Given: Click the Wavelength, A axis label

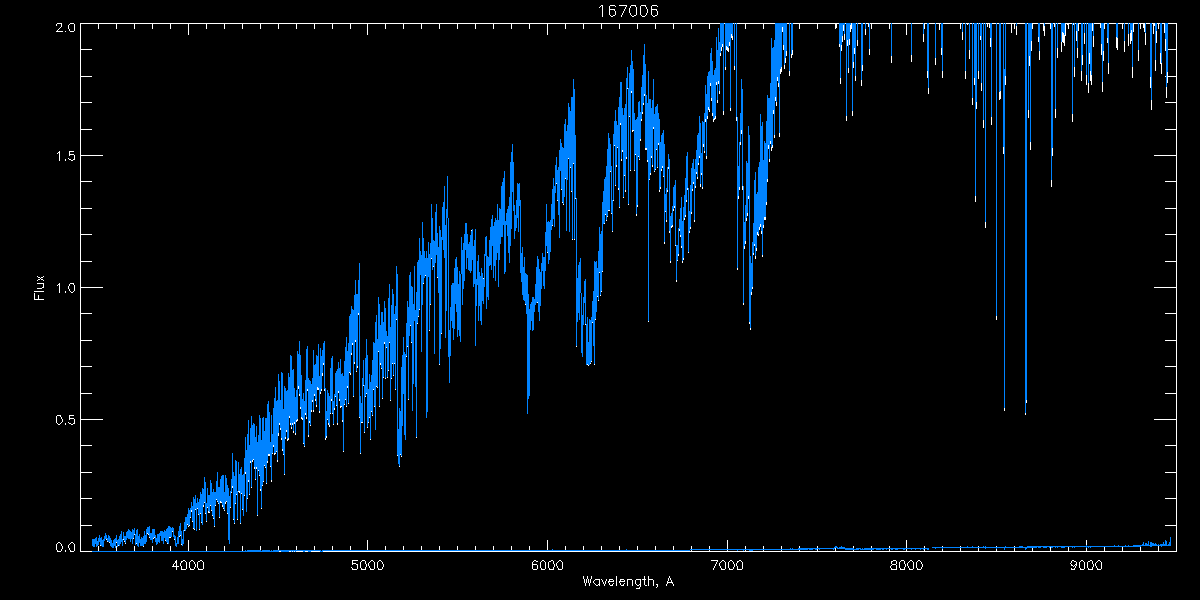Looking at the screenshot, I should (628, 582).
